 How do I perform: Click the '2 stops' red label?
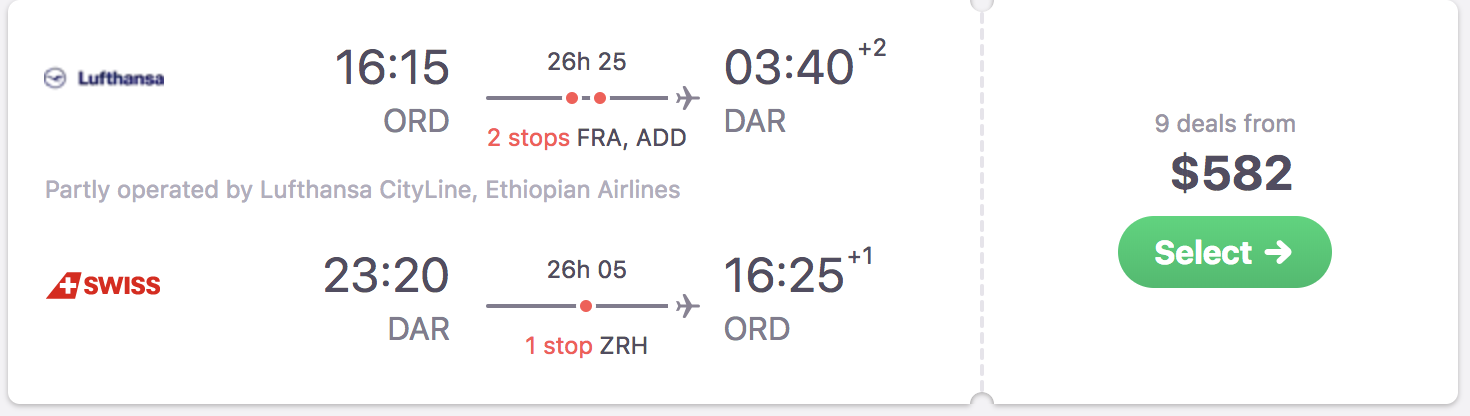[528, 138]
